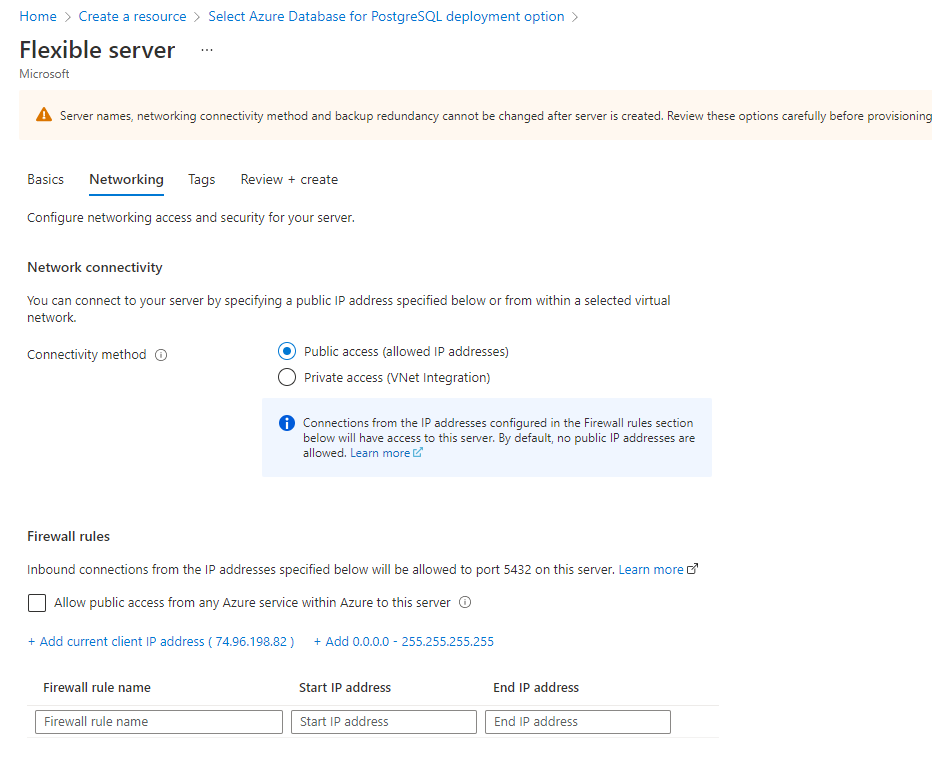Click Add current client IP address link
The height and width of the screenshot is (766, 947).
click(x=161, y=642)
